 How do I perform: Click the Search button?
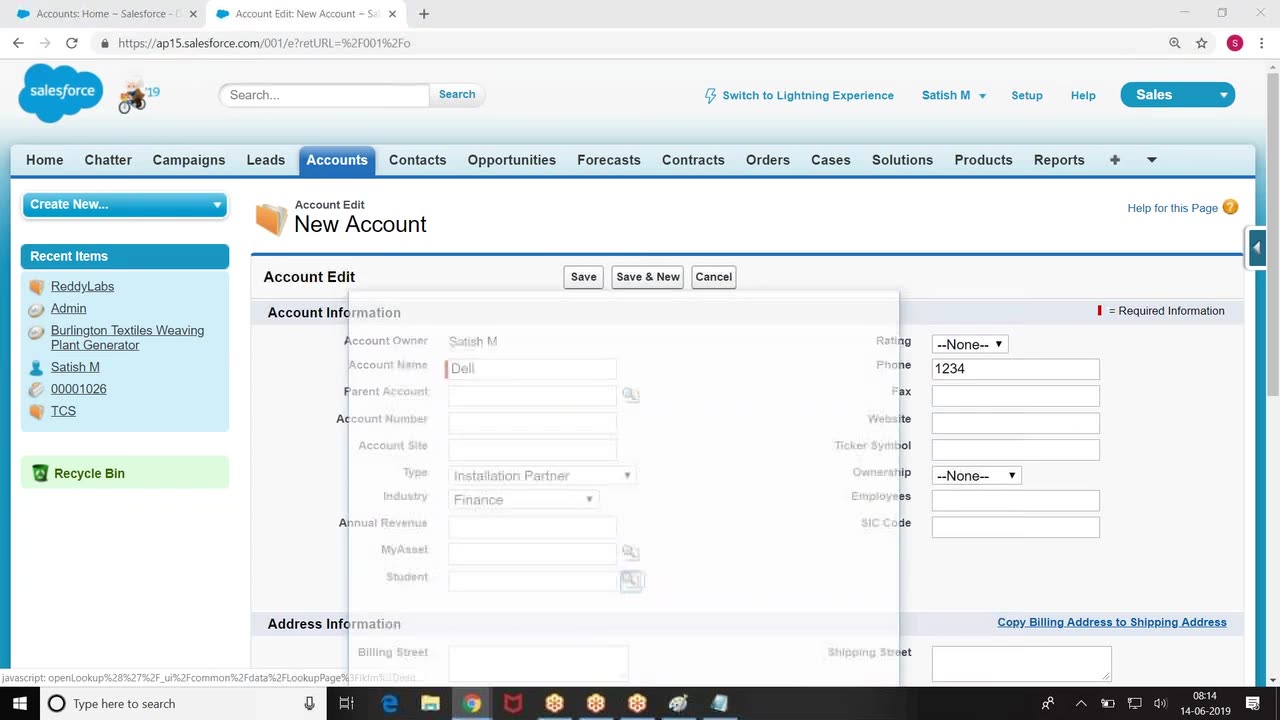[457, 95]
